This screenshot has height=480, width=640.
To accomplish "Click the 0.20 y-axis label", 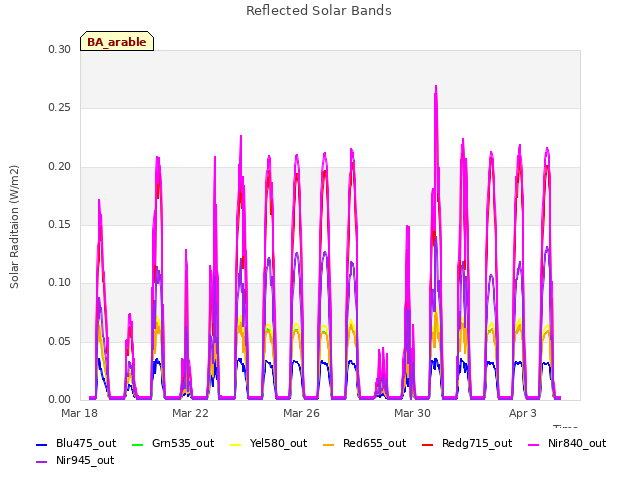I will [60, 167].
